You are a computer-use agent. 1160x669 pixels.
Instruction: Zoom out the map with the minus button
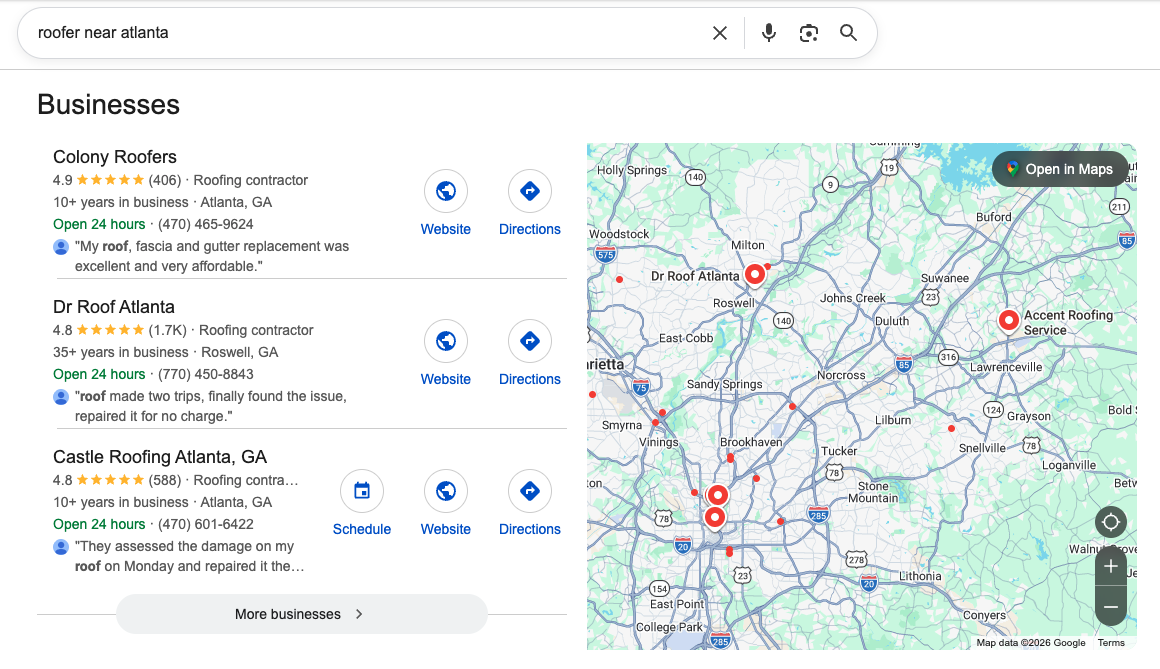[1110, 607]
